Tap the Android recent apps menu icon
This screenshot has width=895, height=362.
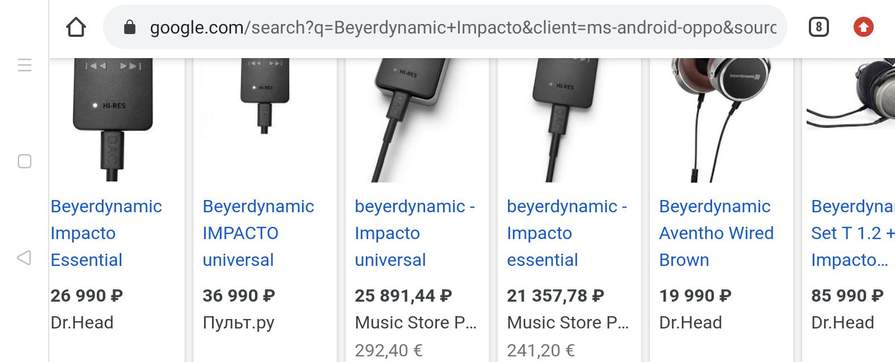click(25, 65)
